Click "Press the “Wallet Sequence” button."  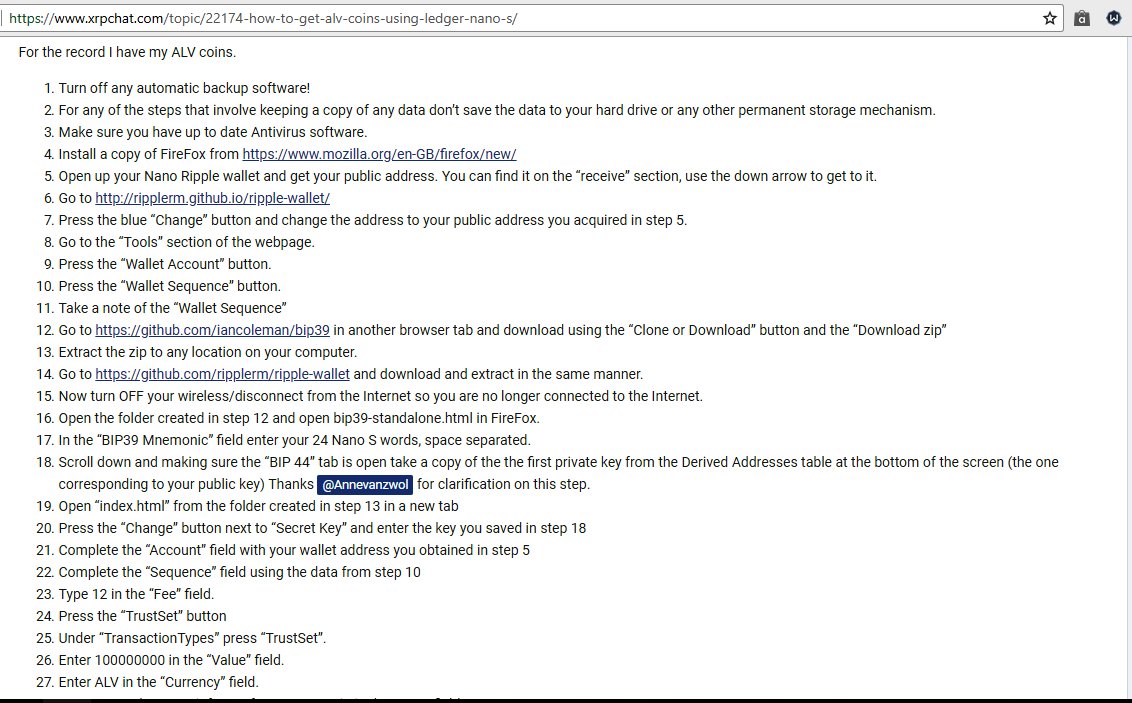[170, 286]
